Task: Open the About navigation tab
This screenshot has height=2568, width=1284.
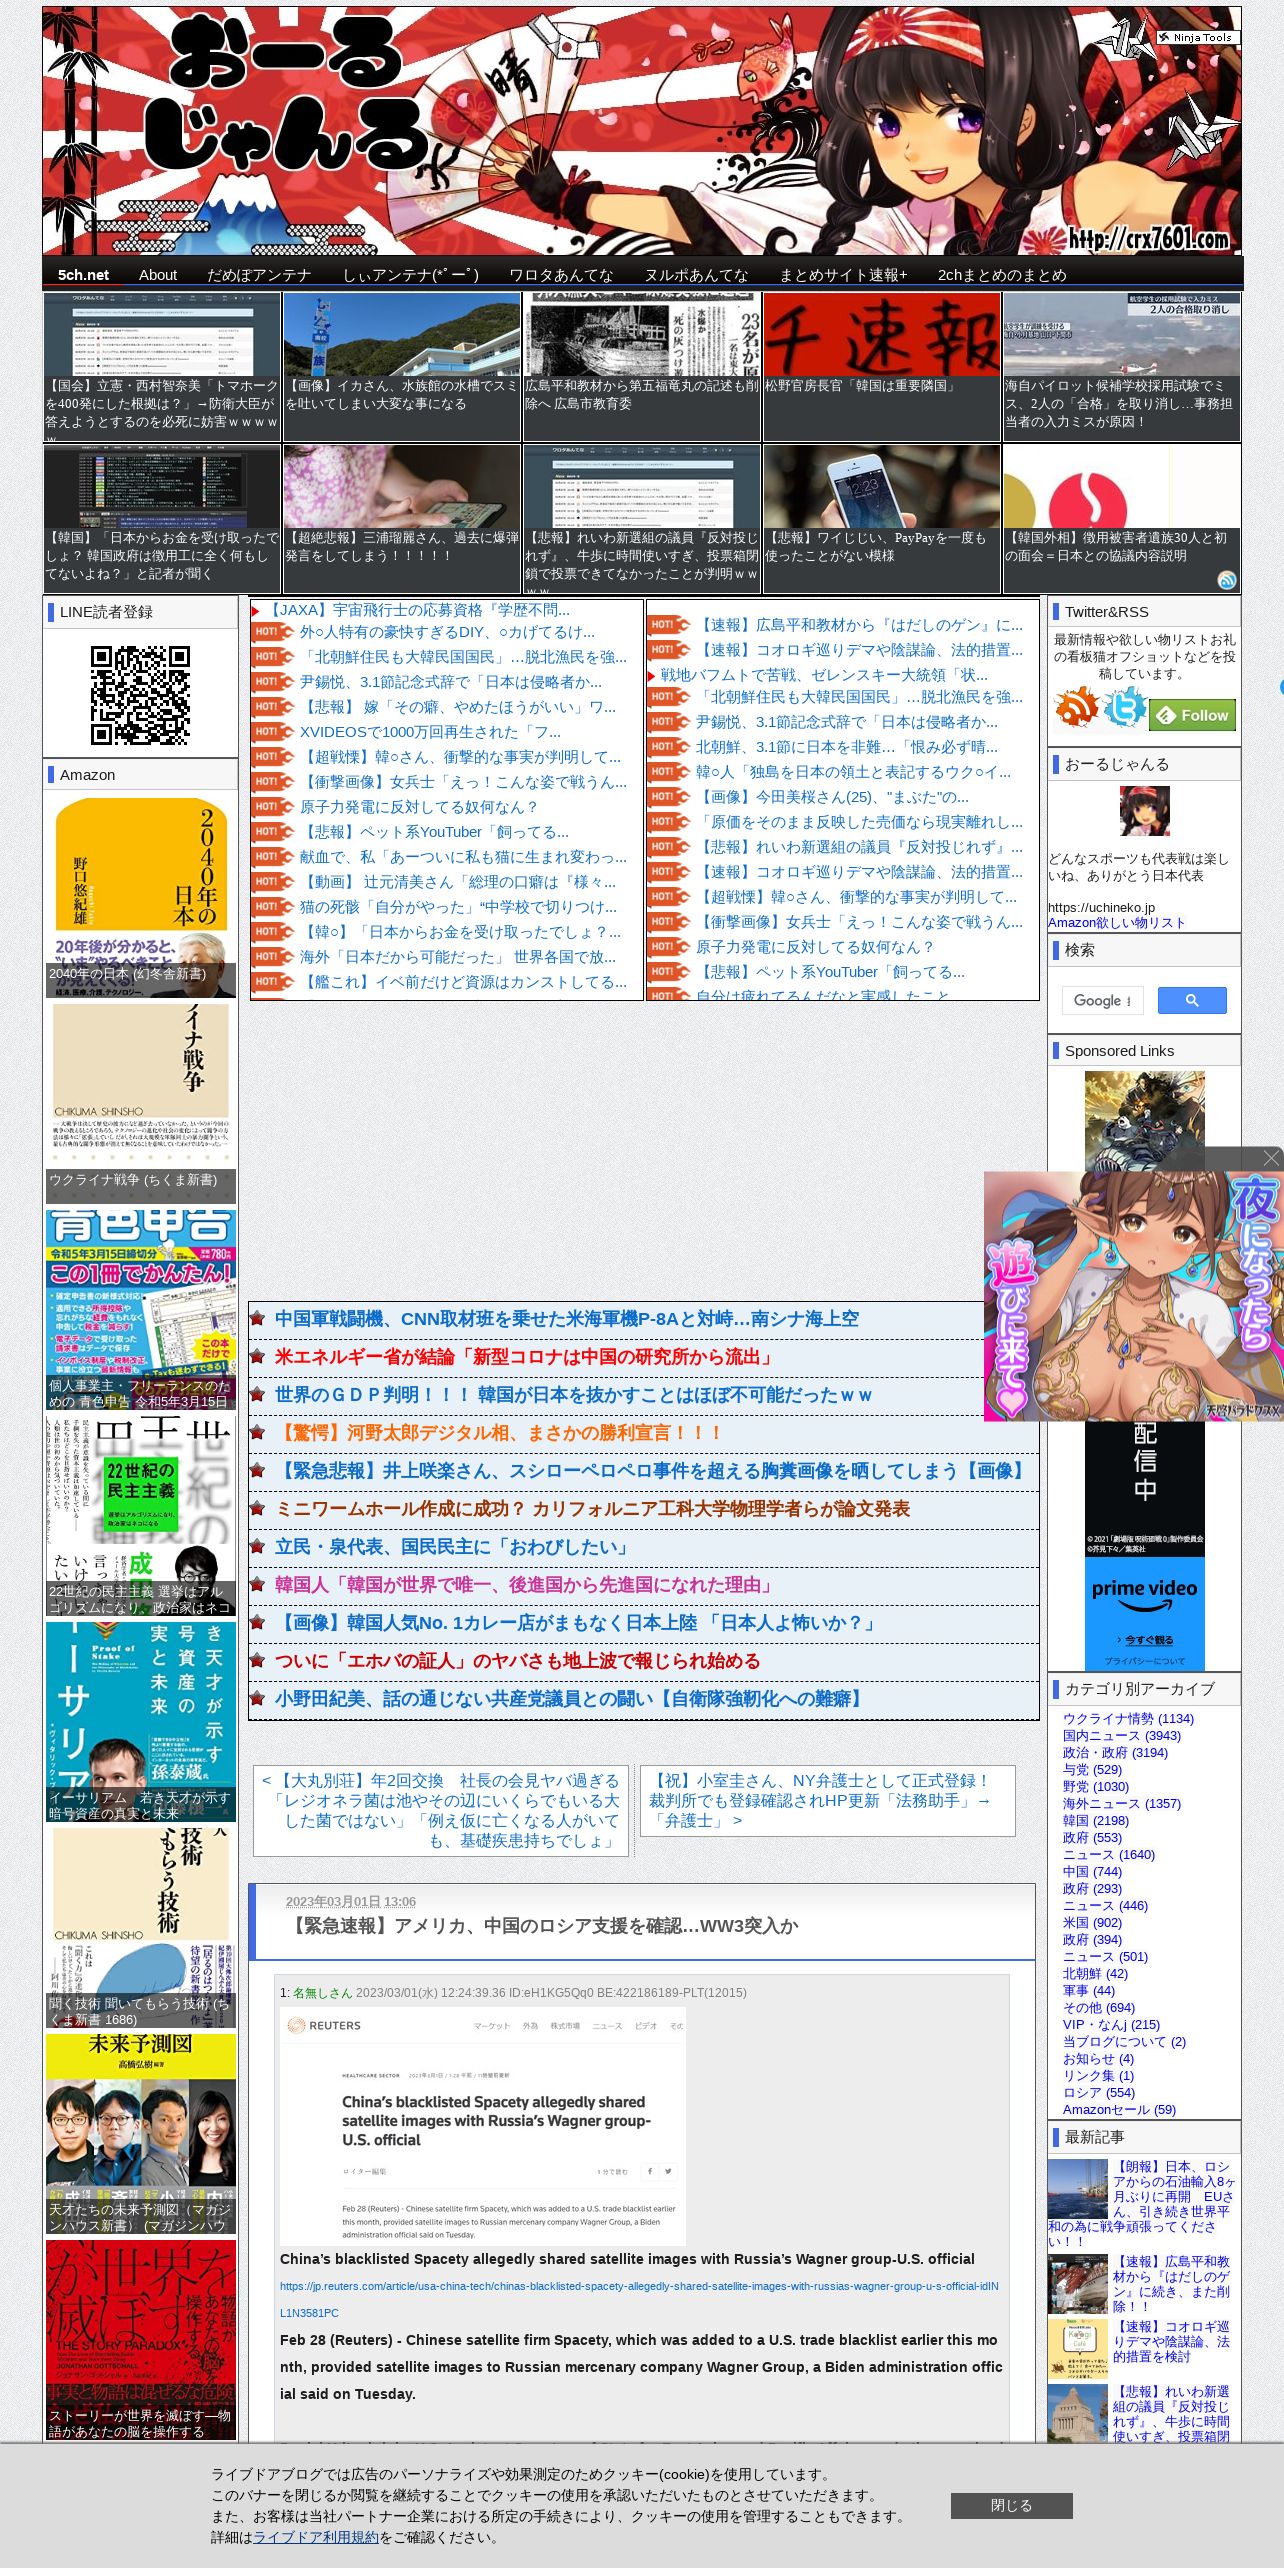Action: click(158, 275)
